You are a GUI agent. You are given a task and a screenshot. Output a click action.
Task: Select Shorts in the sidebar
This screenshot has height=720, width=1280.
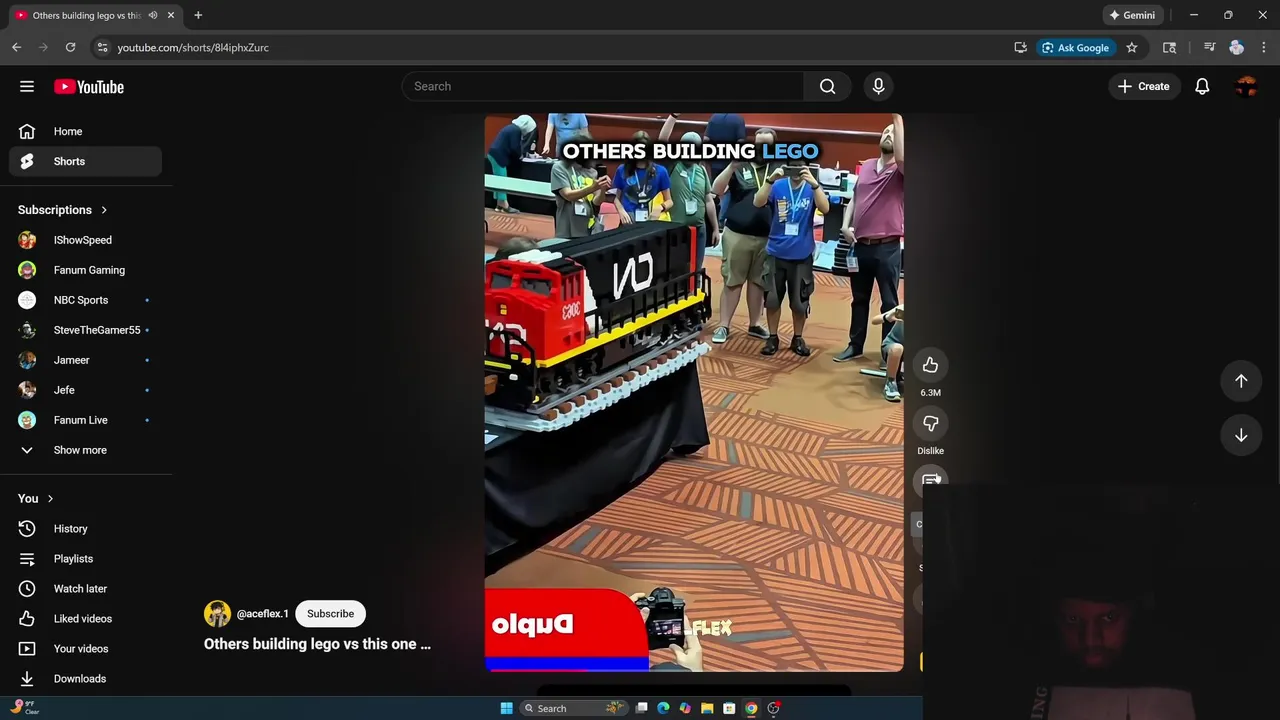tap(86, 161)
